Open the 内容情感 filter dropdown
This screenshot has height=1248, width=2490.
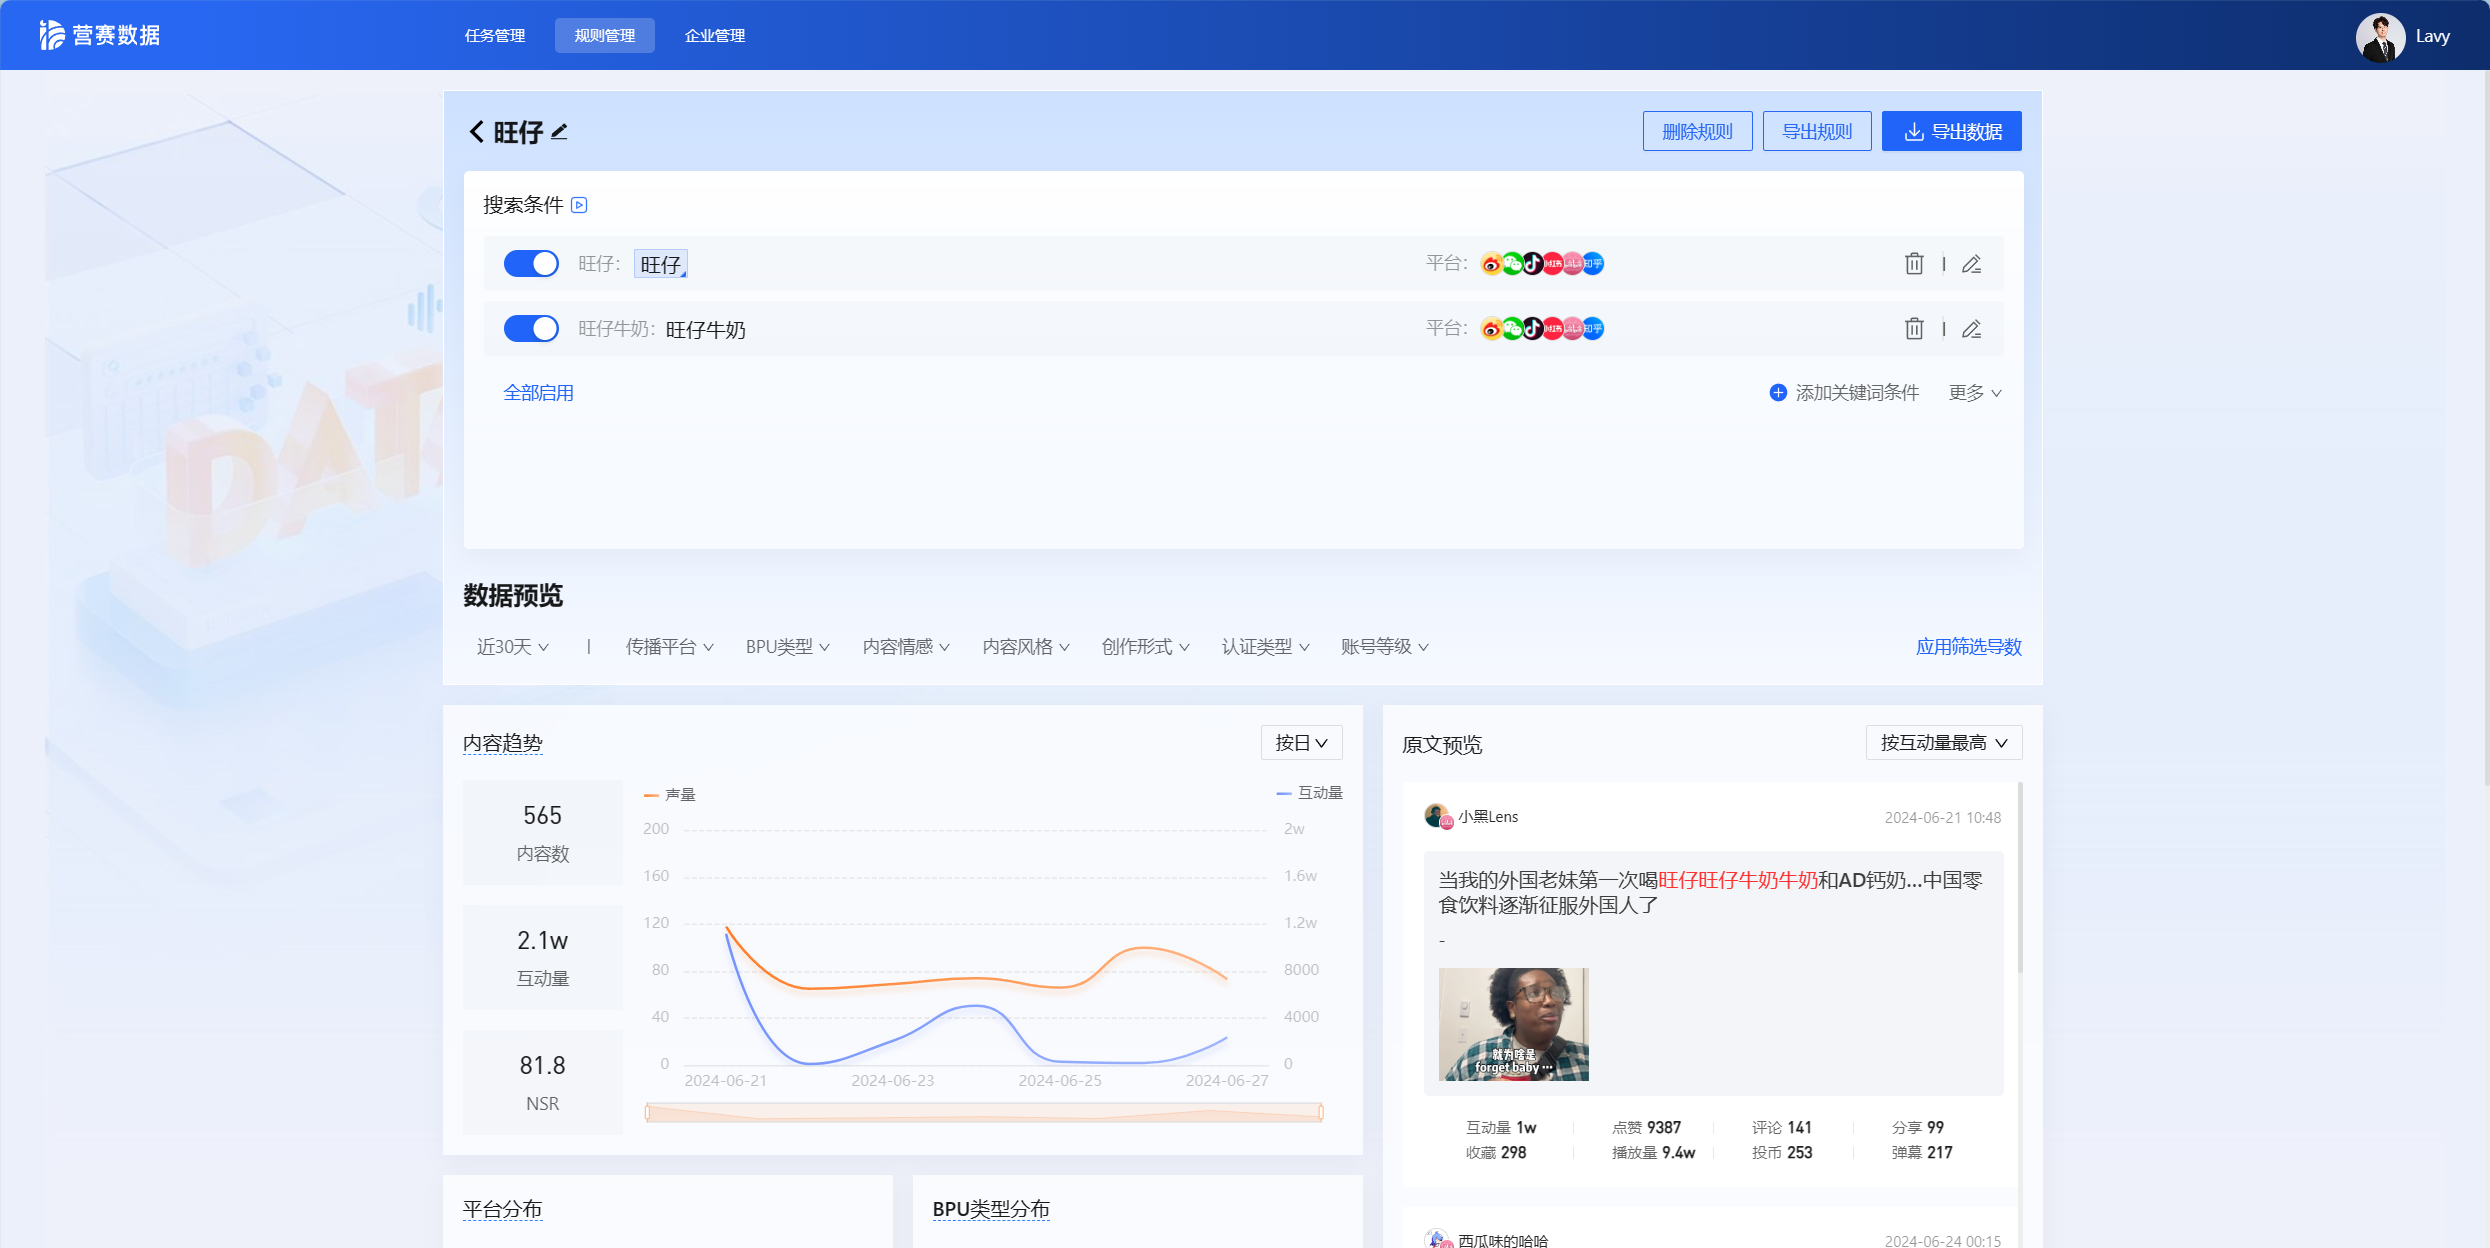pyautogui.click(x=906, y=647)
